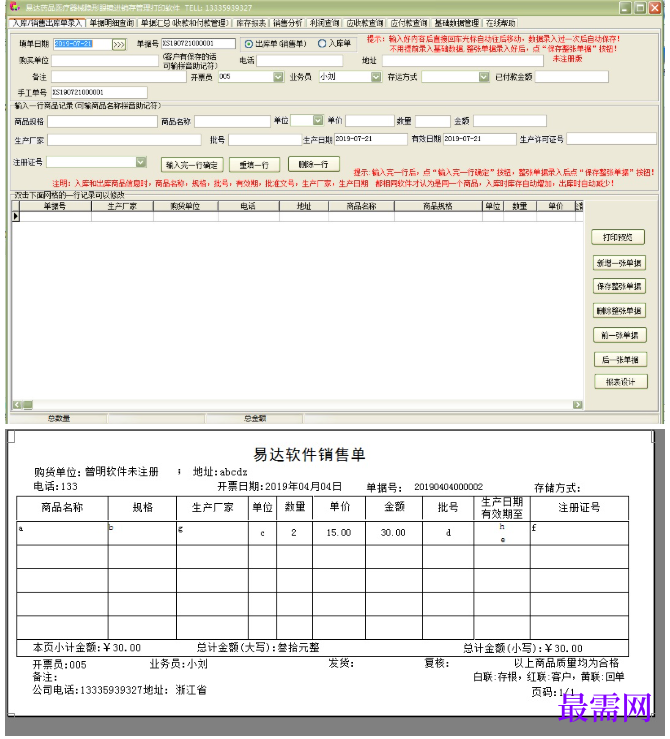Click the 有效日期 date field
Screen dimensions: 670x739
point(480,139)
